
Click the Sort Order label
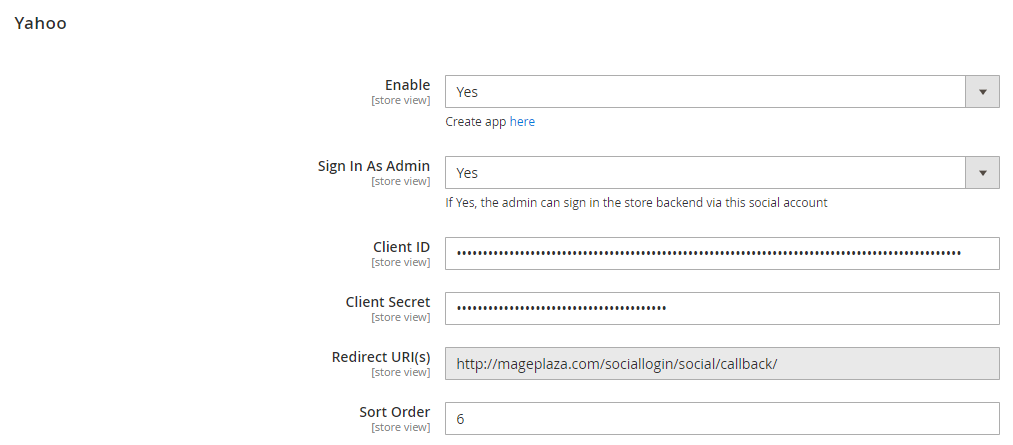pos(394,412)
